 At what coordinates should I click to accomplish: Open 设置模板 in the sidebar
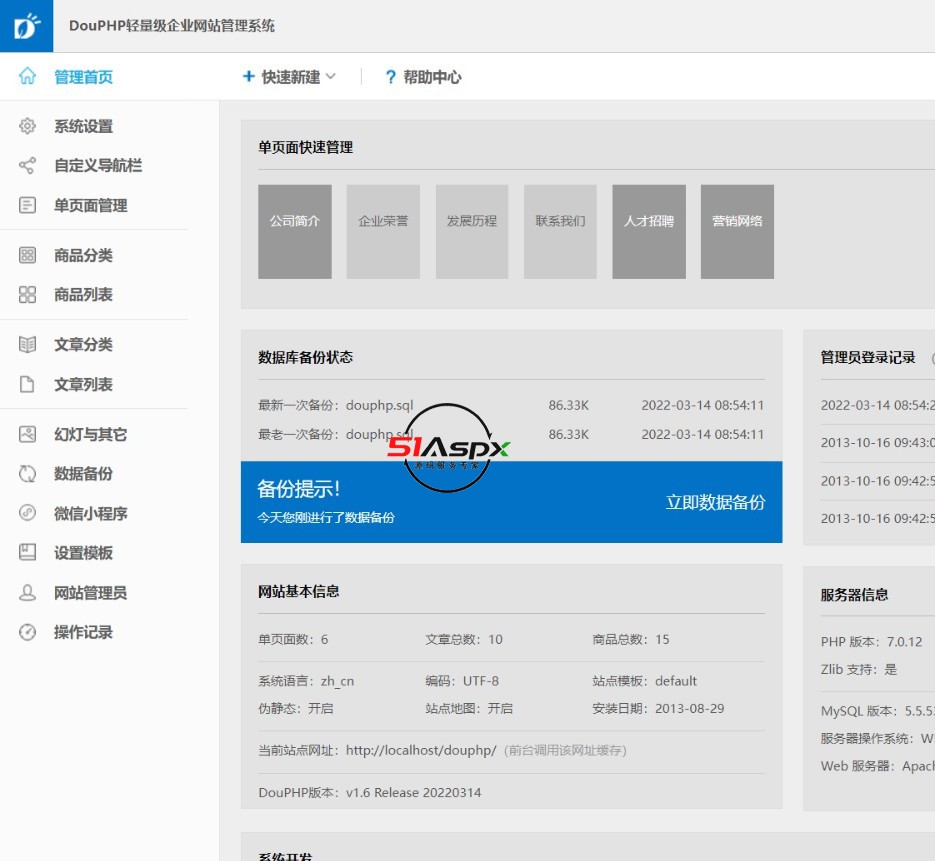tap(83, 553)
